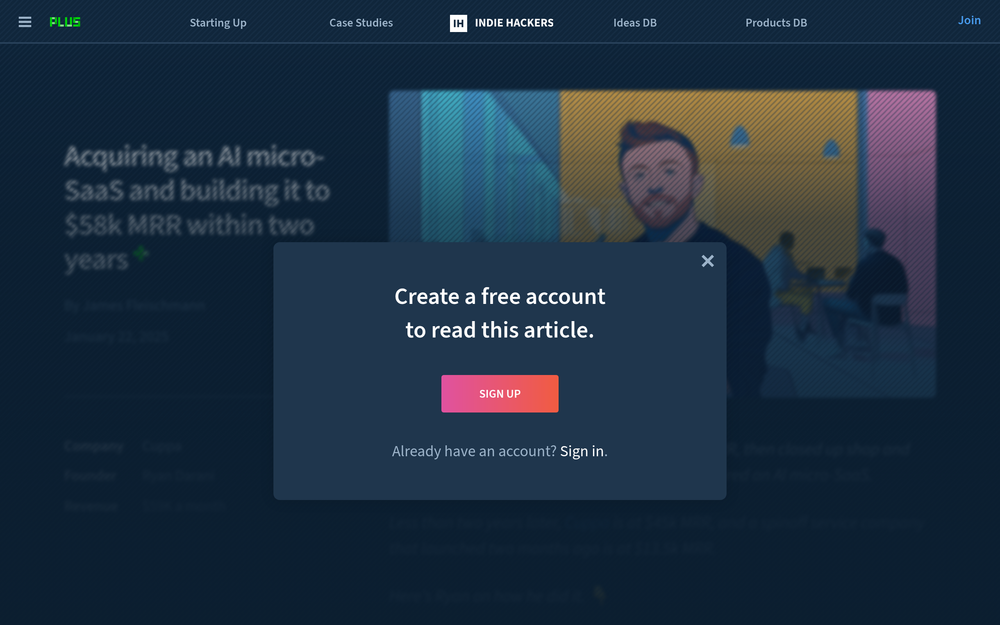Open the Case Studies page
Image resolution: width=1000 pixels, height=625 pixels.
point(361,23)
